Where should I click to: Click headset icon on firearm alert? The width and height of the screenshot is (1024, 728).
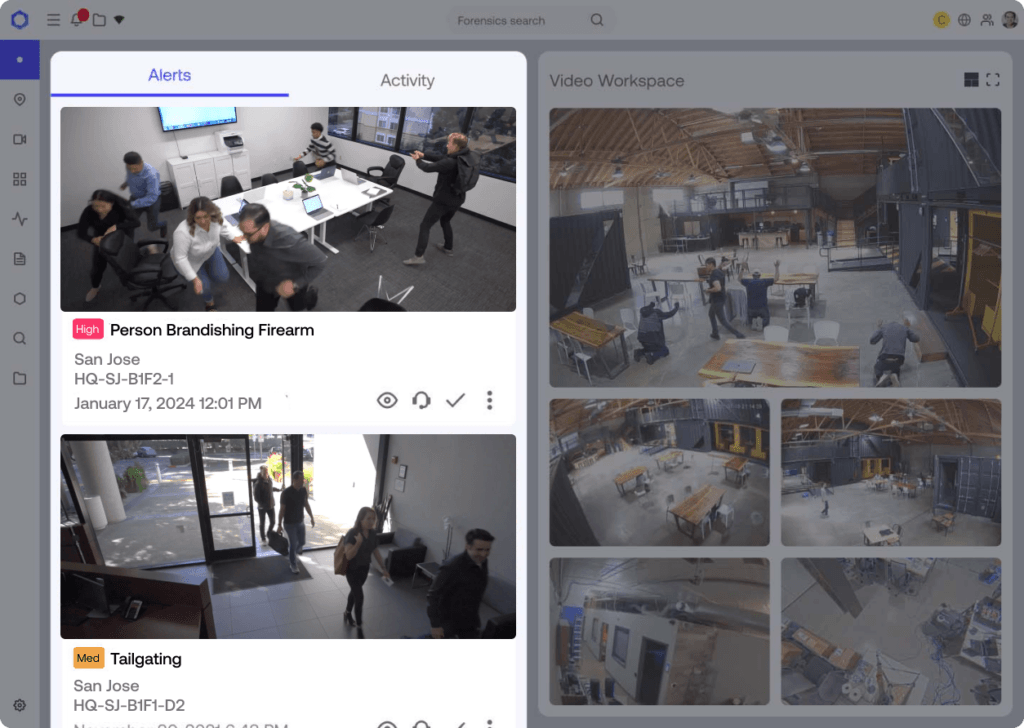coord(421,400)
